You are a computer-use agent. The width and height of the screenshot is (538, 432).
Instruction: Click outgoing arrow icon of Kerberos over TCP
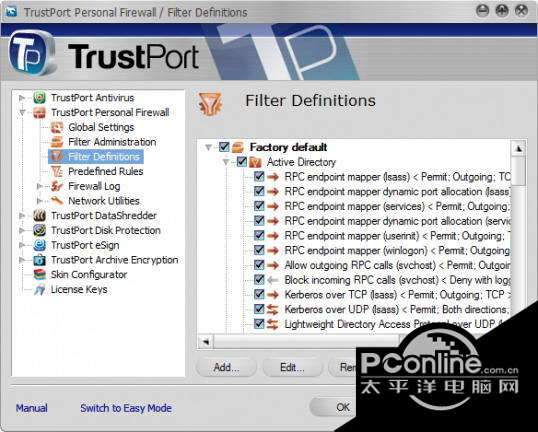(273, 295)
